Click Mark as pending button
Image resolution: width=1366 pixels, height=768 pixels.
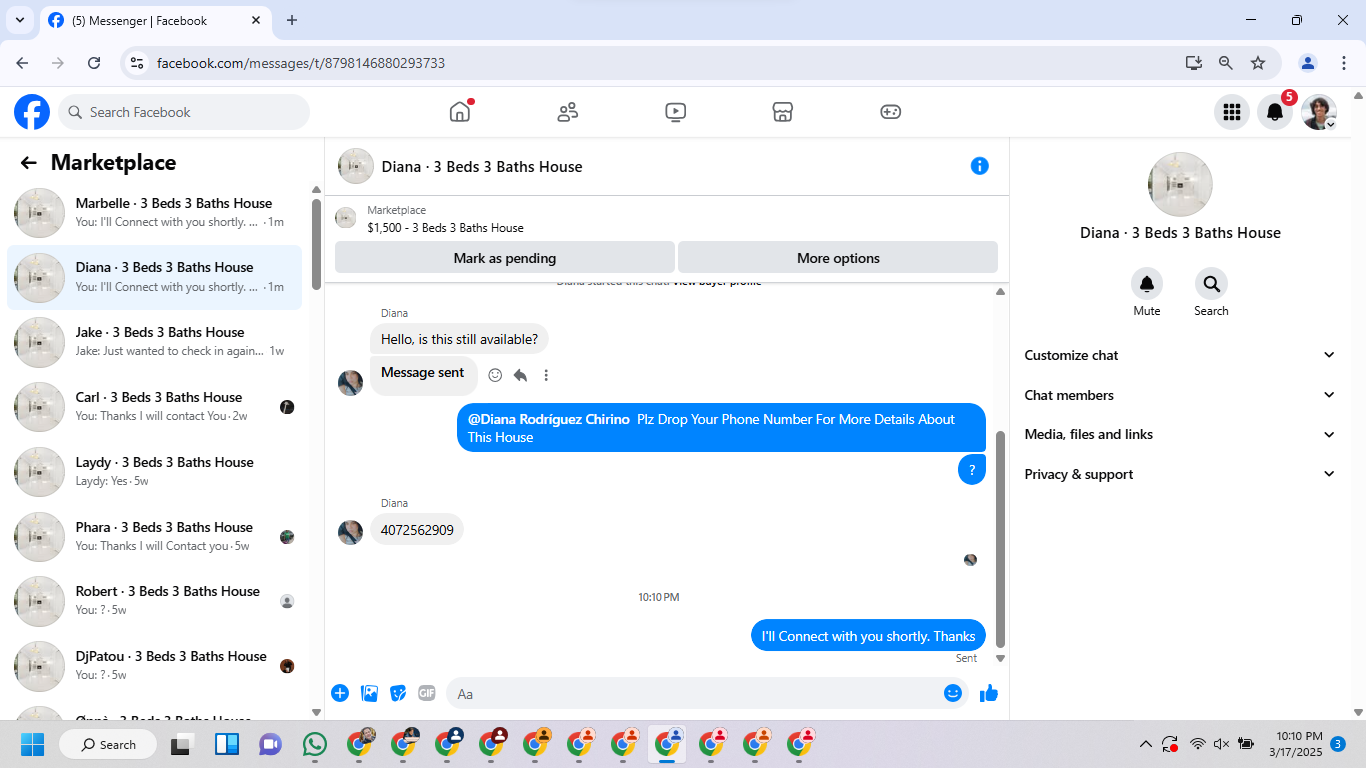point(505,258)
